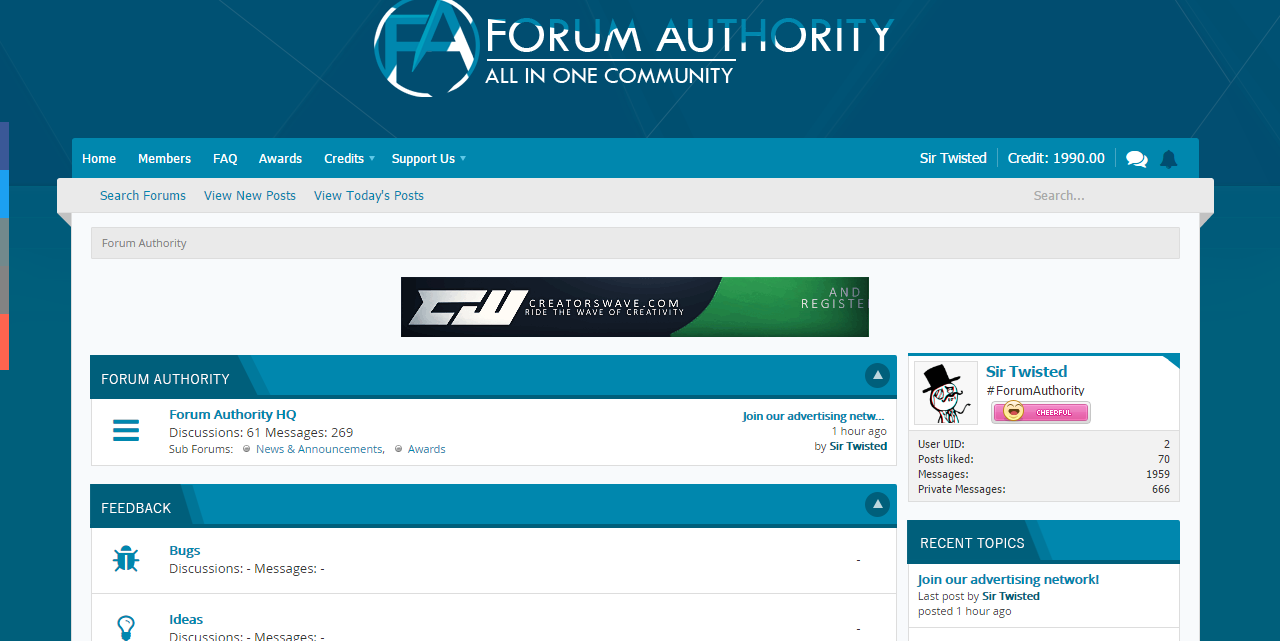Open the Bugs forum
The width and height of the screenshot is (1280, 641).
click(185, 550)
